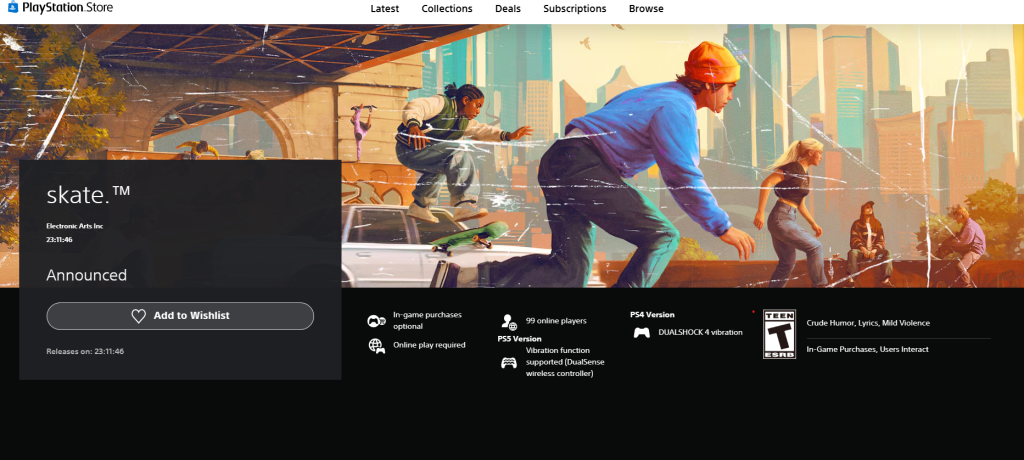Viewport: 1024px width, 460px height.
Task: Click the Announced status text
Action: (86, 275)
